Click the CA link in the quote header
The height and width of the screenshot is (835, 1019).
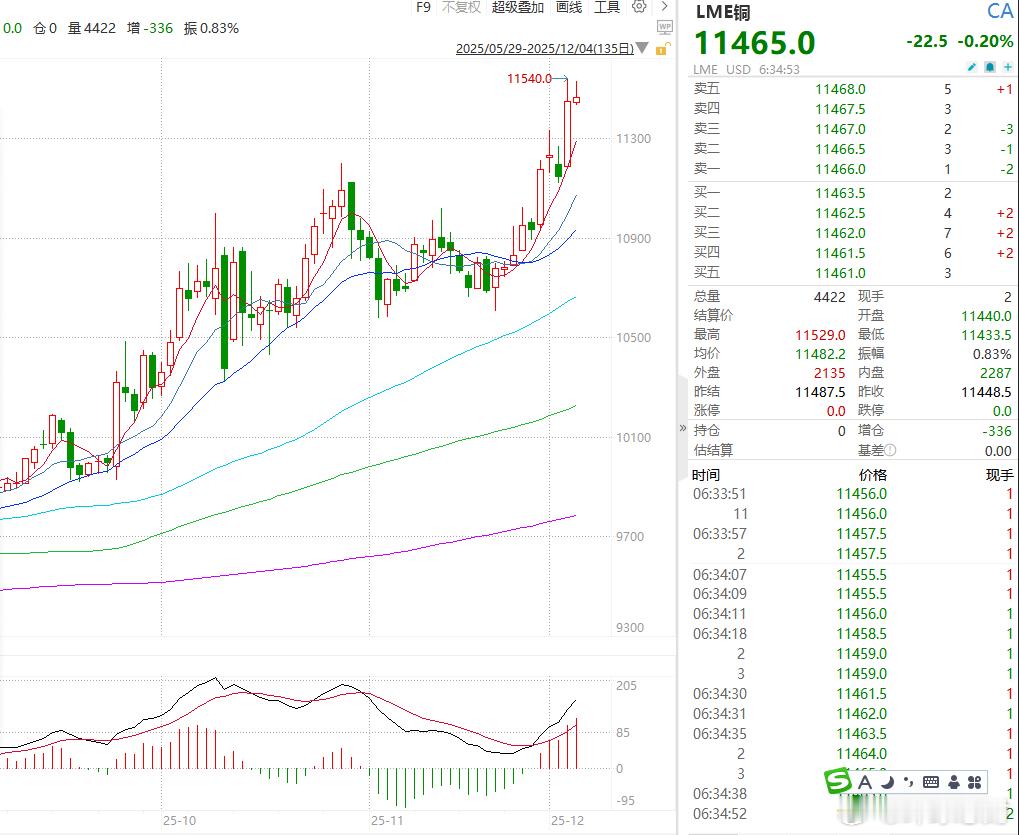tap(999, 12)
